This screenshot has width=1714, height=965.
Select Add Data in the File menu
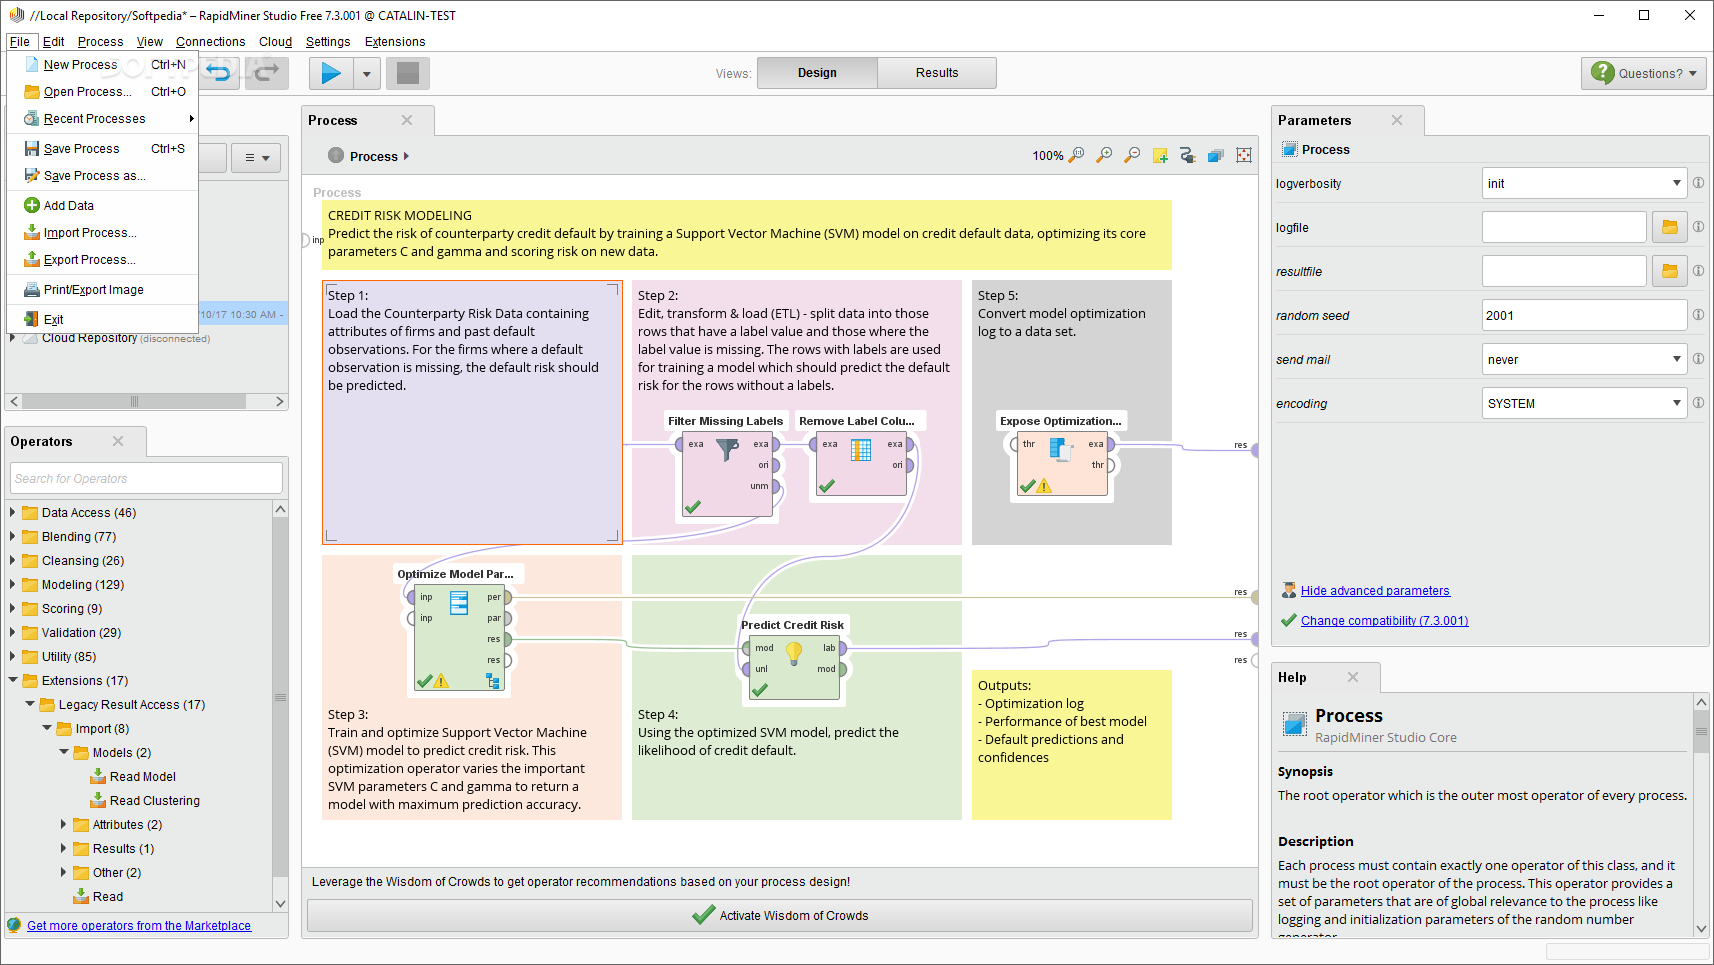(x=104, y=205)
